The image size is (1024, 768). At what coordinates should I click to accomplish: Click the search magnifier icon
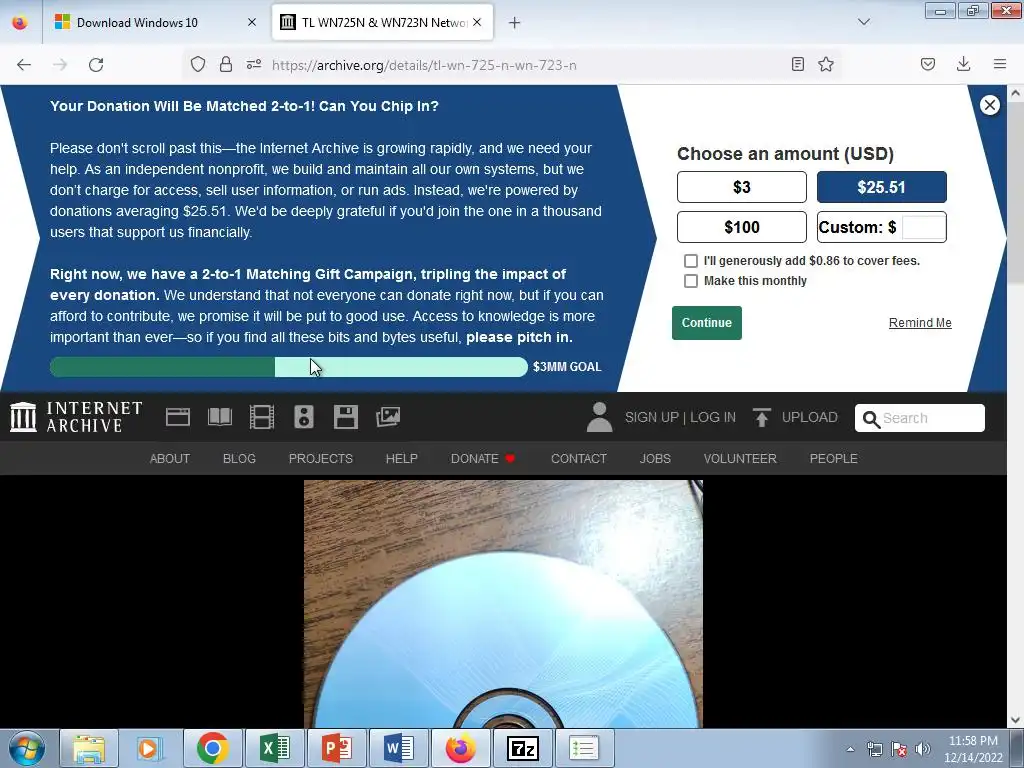(x=871, y=419)
